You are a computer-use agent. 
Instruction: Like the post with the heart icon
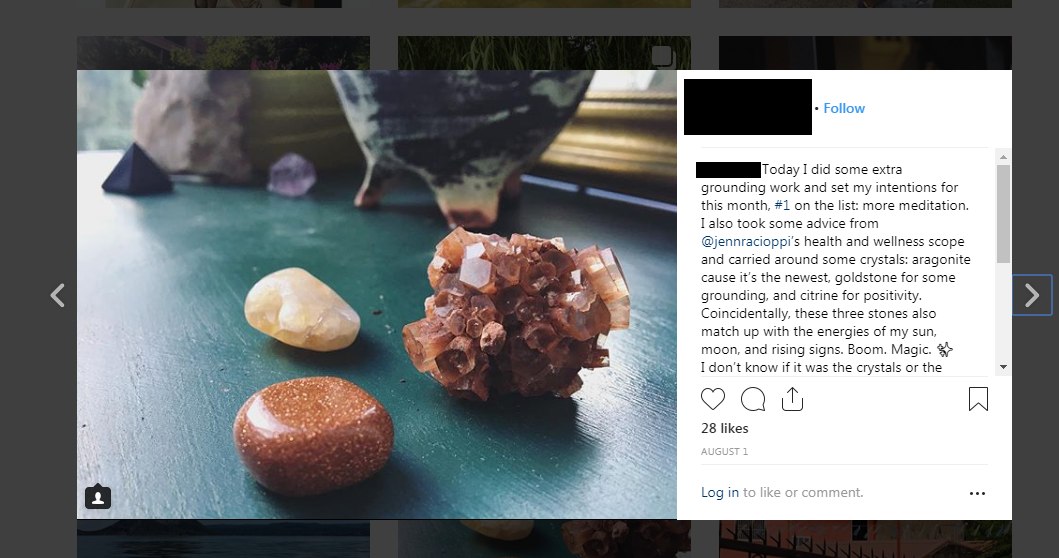[x=713, y=399]
